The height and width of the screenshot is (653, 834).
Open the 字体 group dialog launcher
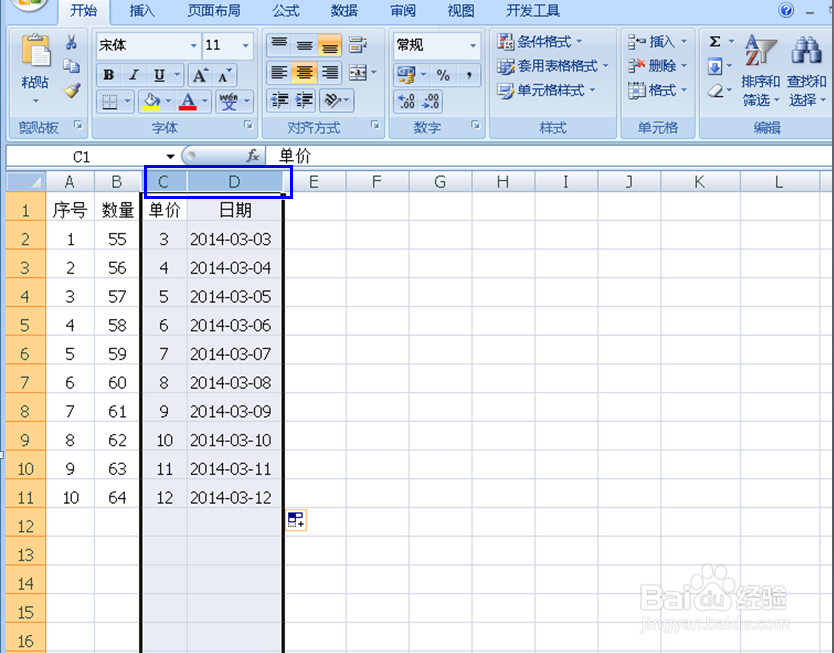[248, 125]
